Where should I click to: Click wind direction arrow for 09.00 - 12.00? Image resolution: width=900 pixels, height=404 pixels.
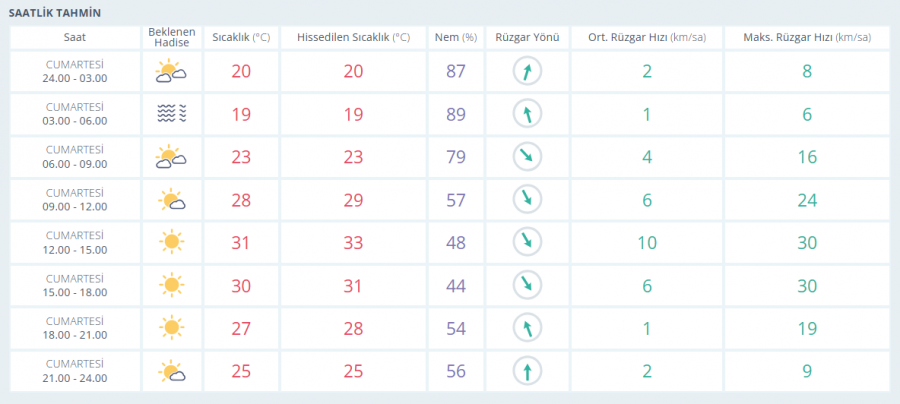(x=527, y=200)
